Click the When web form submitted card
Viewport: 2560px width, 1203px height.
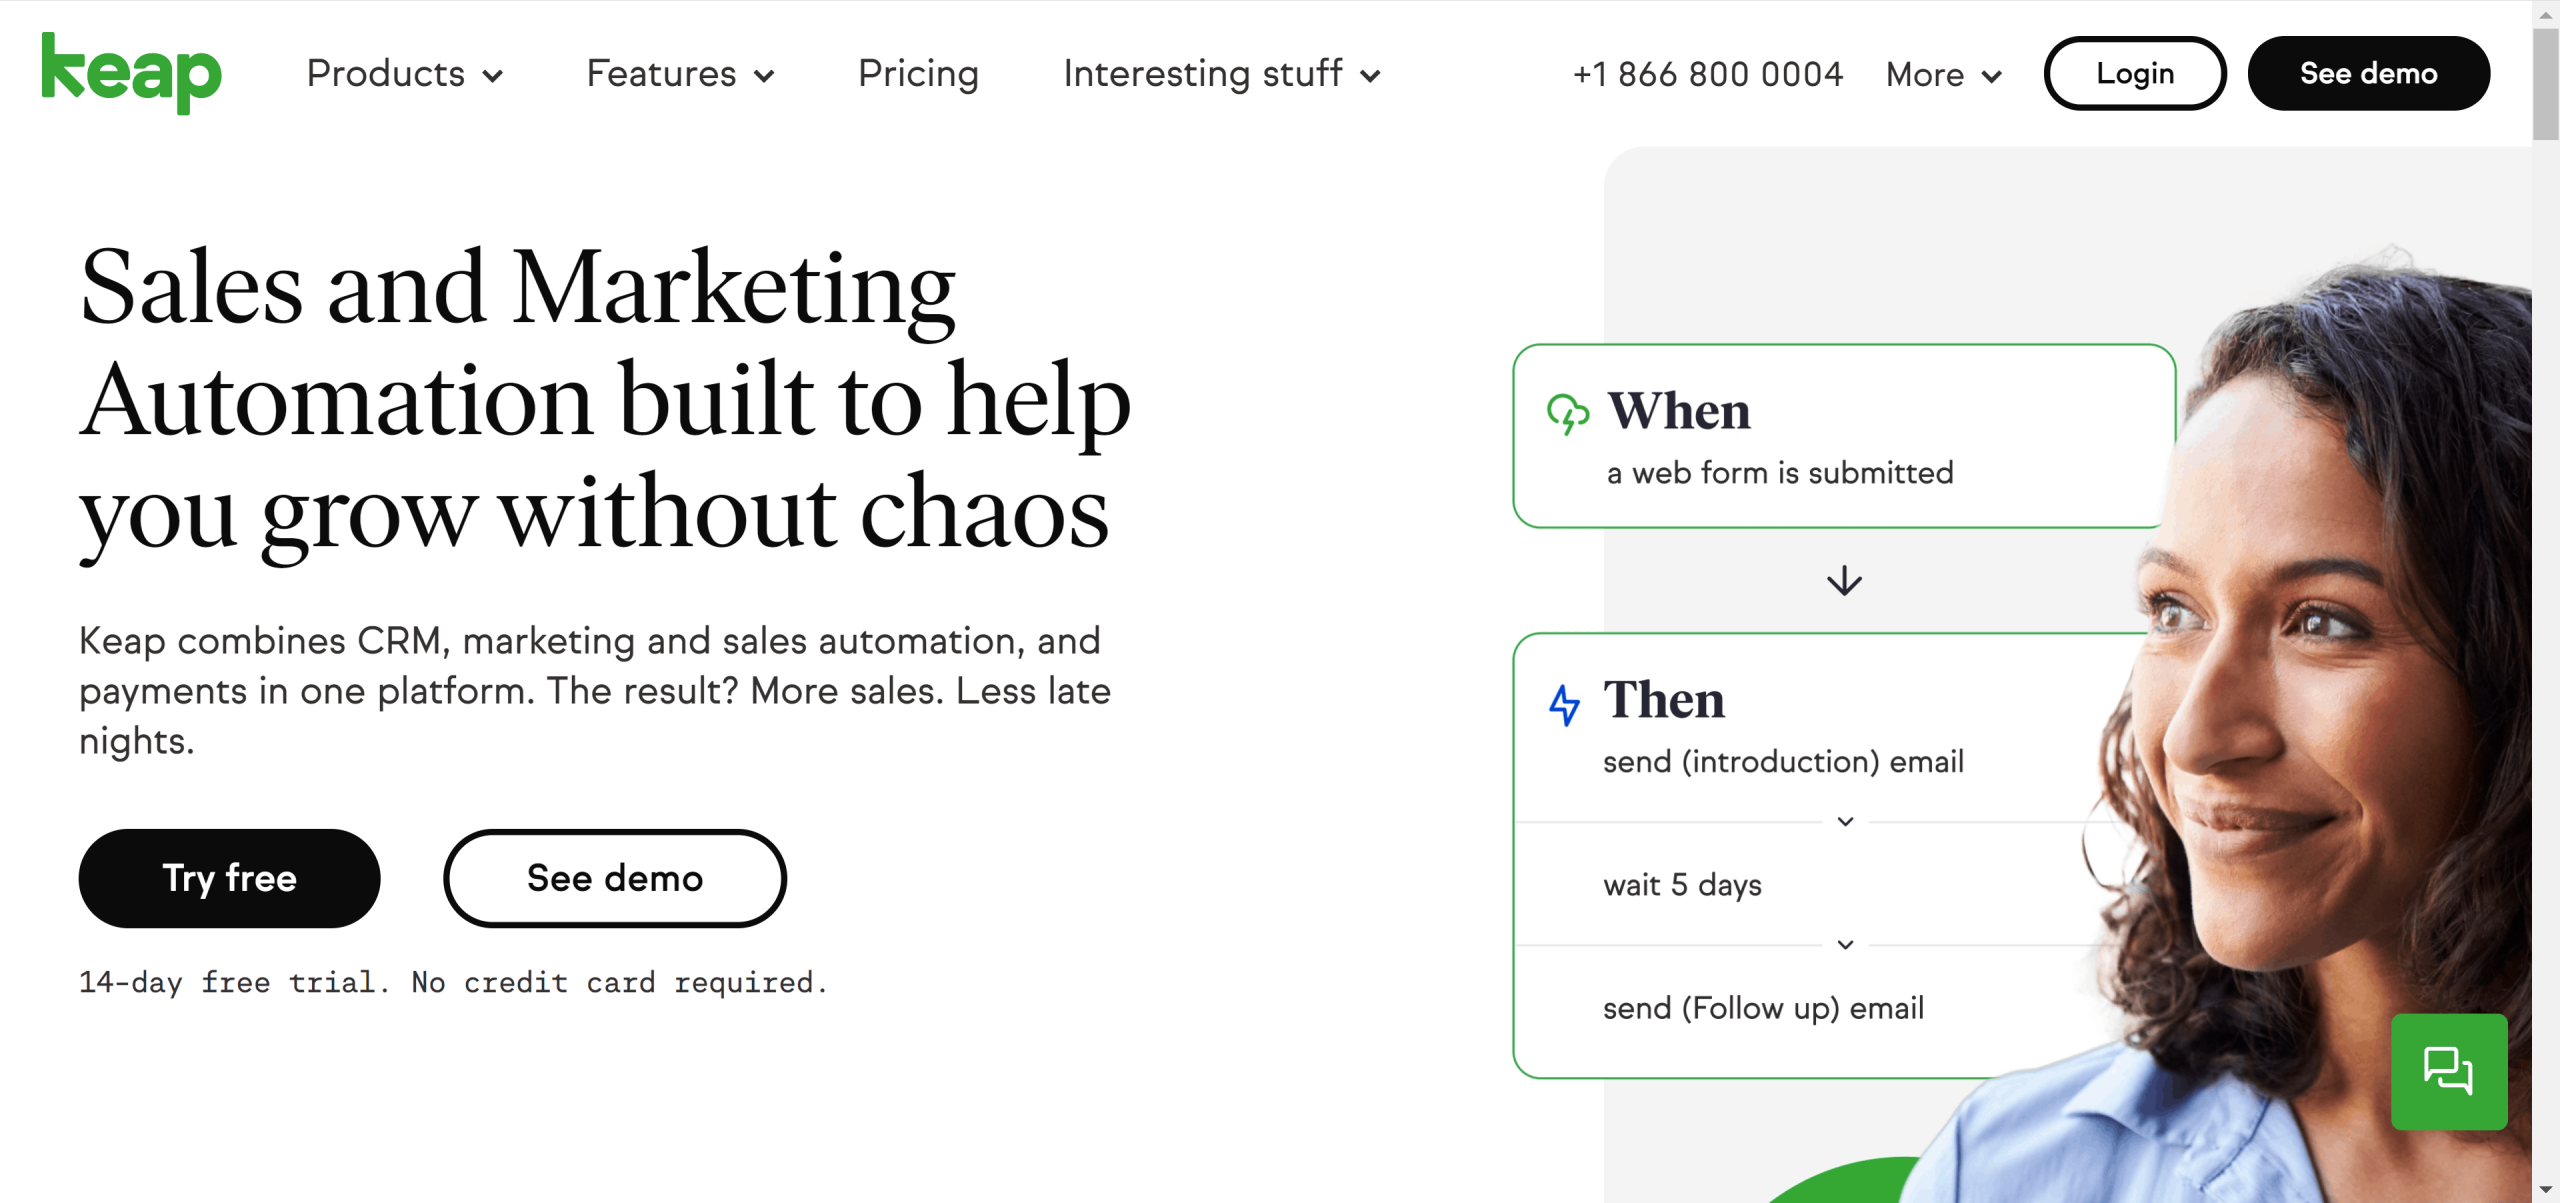pos(1842,436)
